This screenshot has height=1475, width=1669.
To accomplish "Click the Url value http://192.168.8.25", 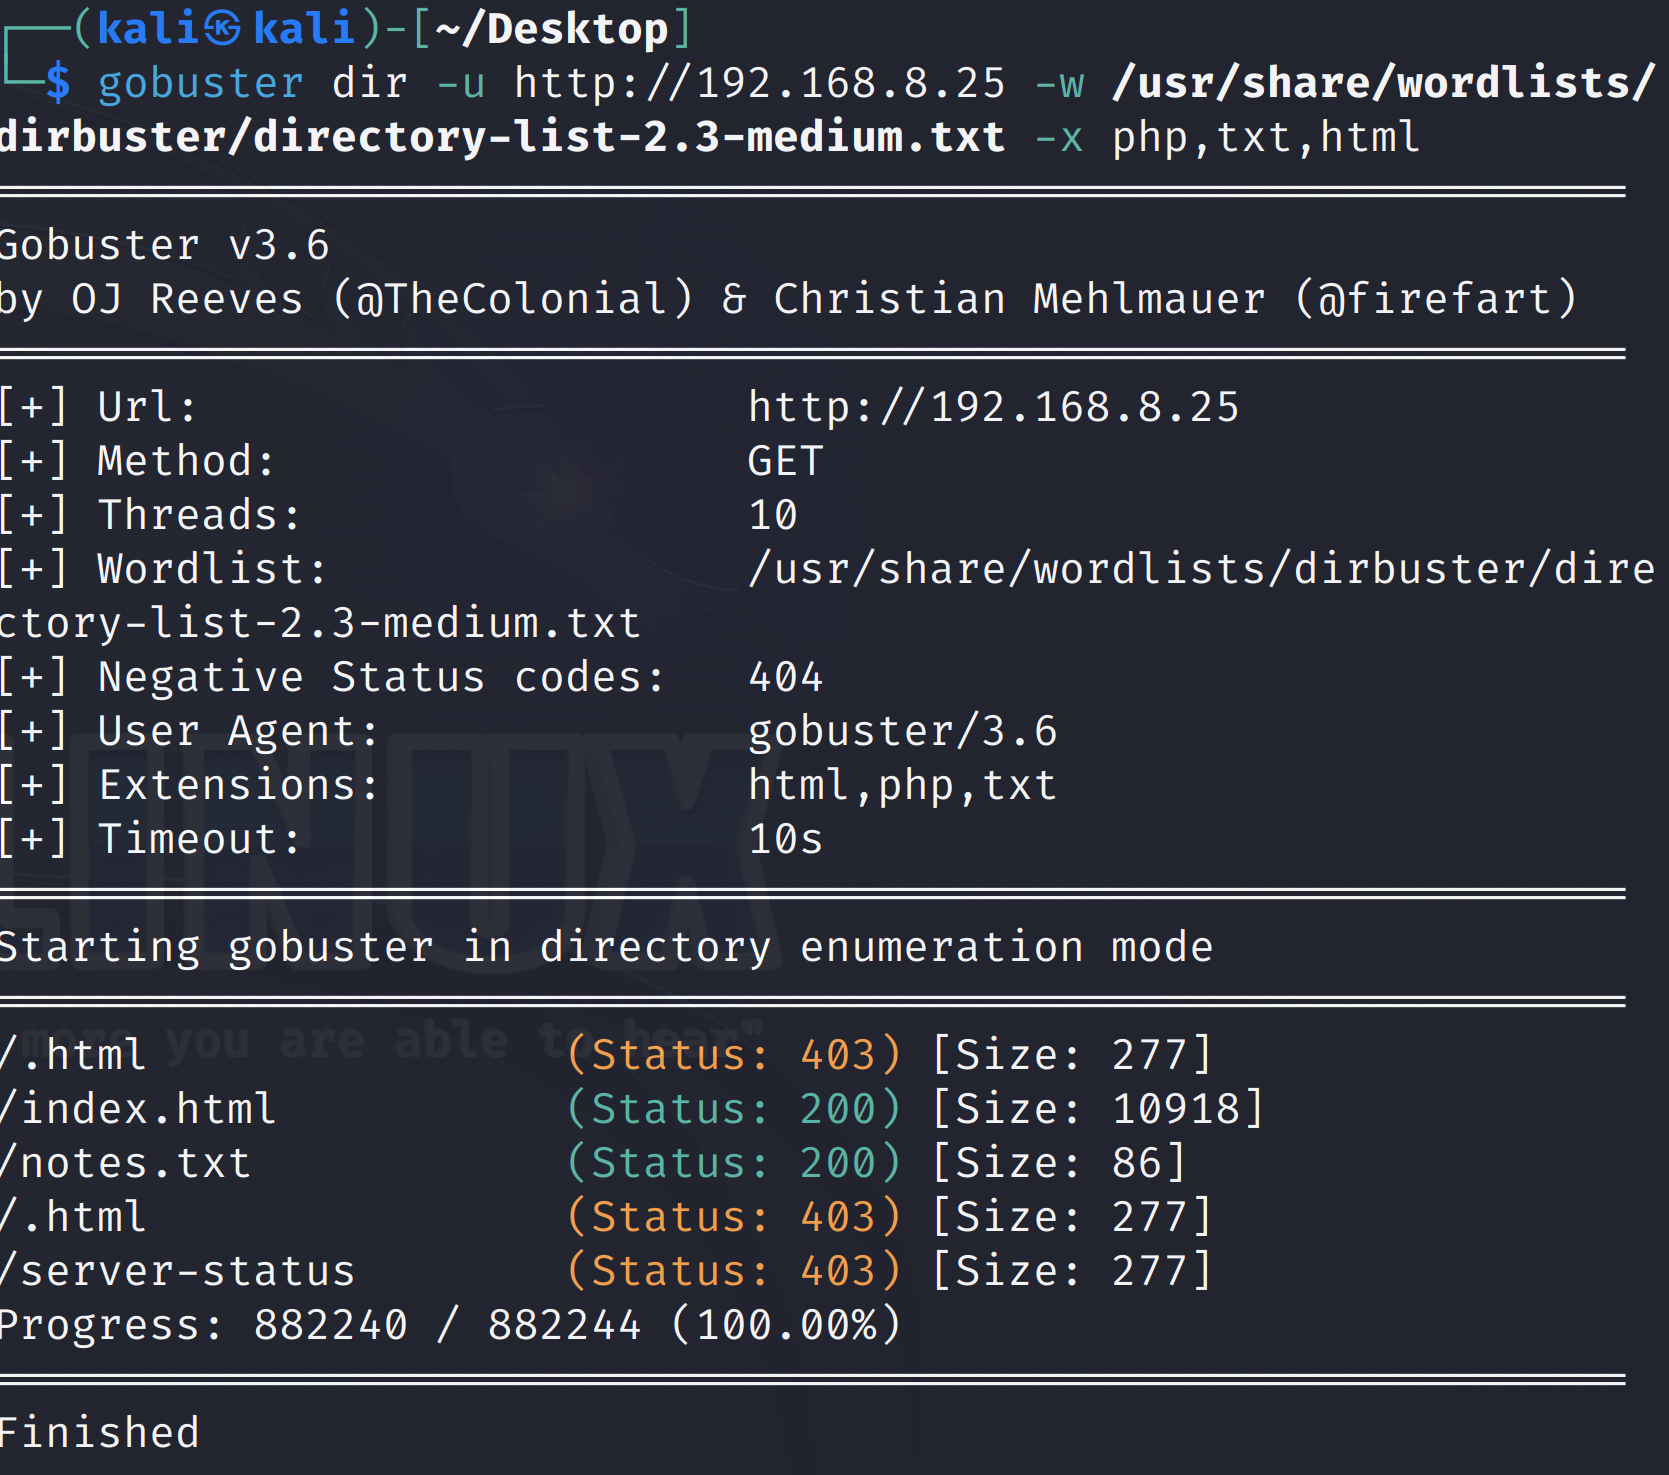I will [994, 407].
